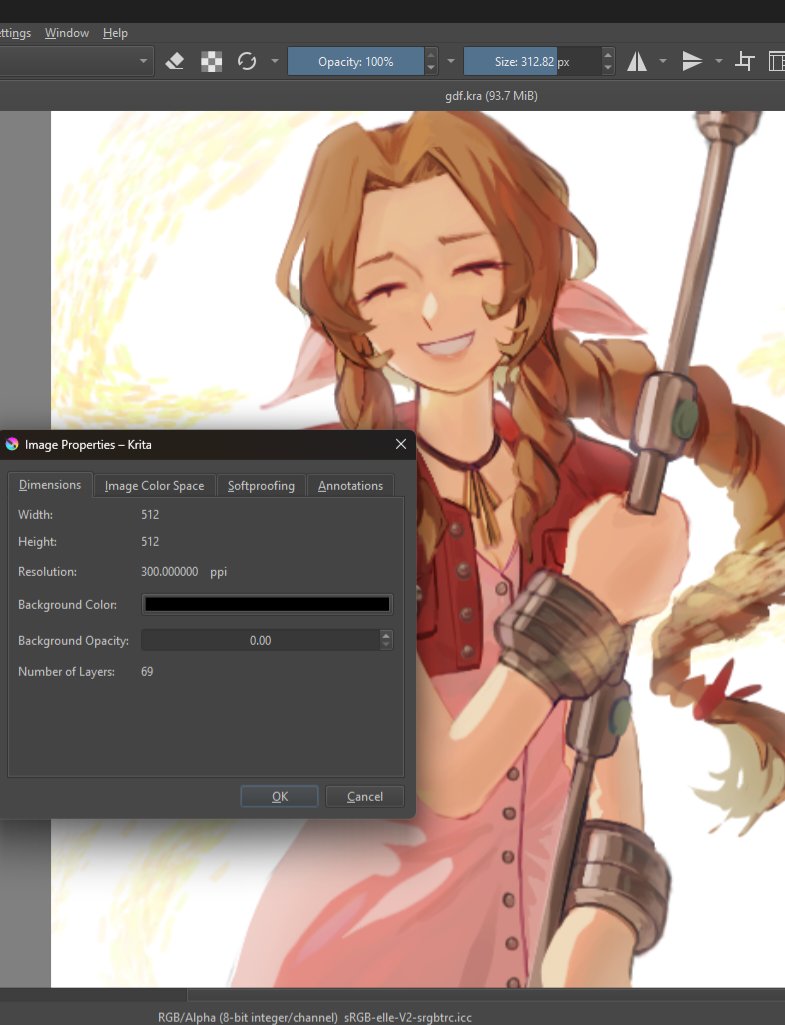Click the Background Opacity 0.00 field
Viewport: 785px width, 1025px height.
tap(260, 641)
